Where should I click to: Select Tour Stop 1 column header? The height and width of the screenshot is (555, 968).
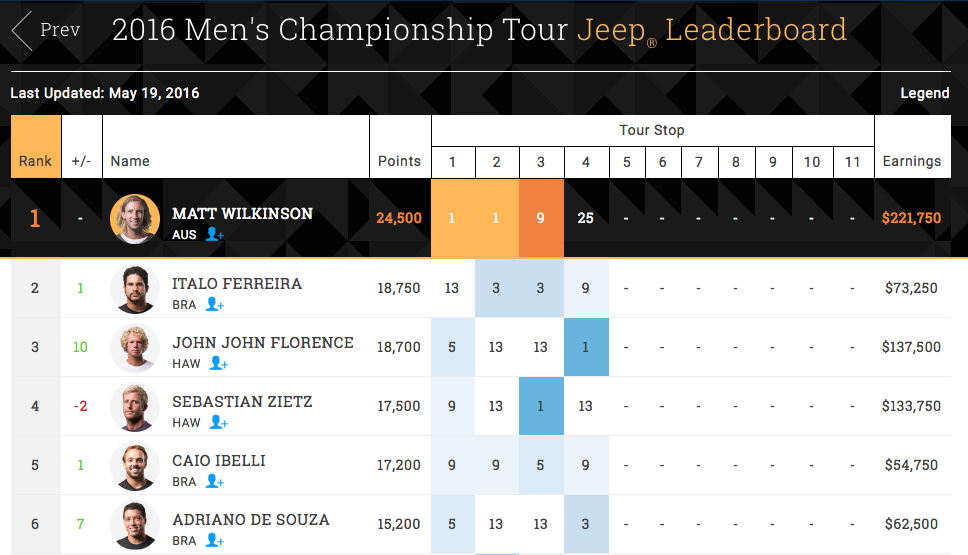coord(452,162)
